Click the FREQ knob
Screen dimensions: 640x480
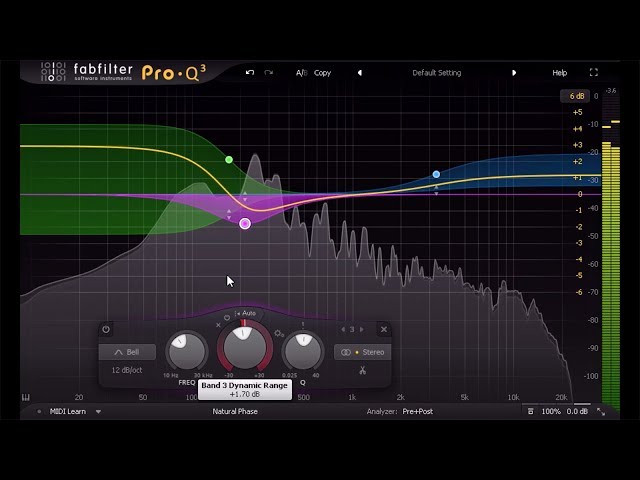[x=187, y=351]
